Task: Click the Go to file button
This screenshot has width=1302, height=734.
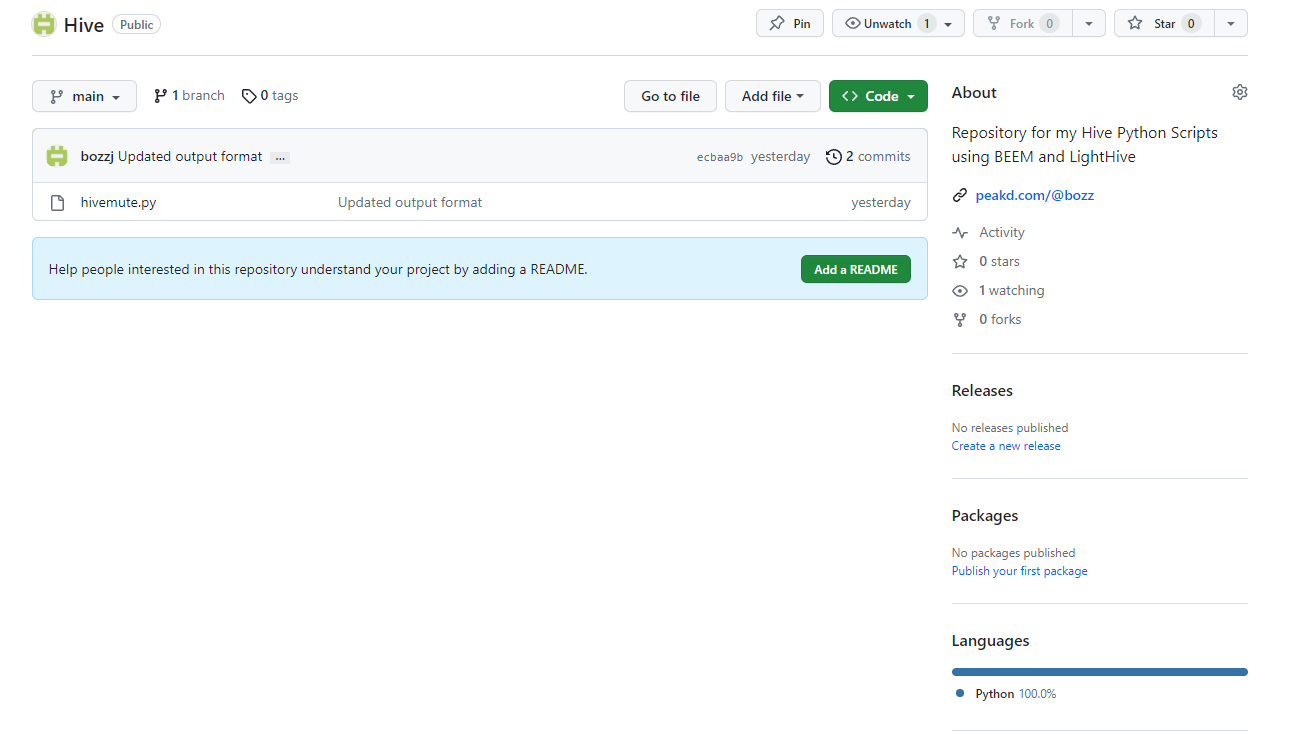Action: pos(670,96)
